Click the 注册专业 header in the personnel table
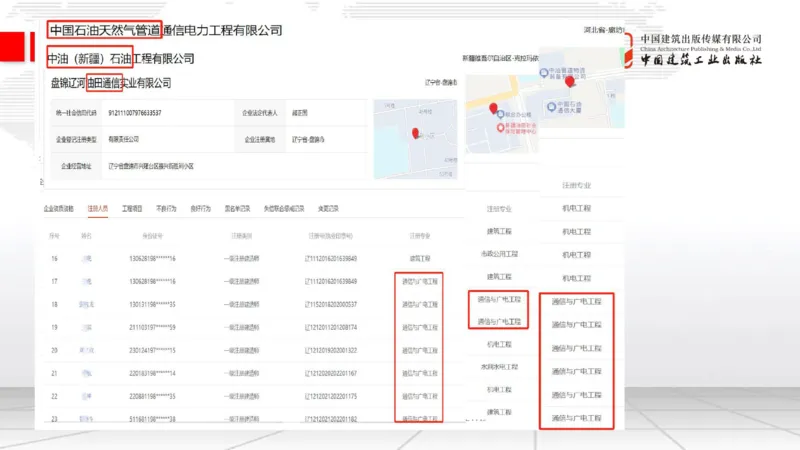 [x=419, y=236]
